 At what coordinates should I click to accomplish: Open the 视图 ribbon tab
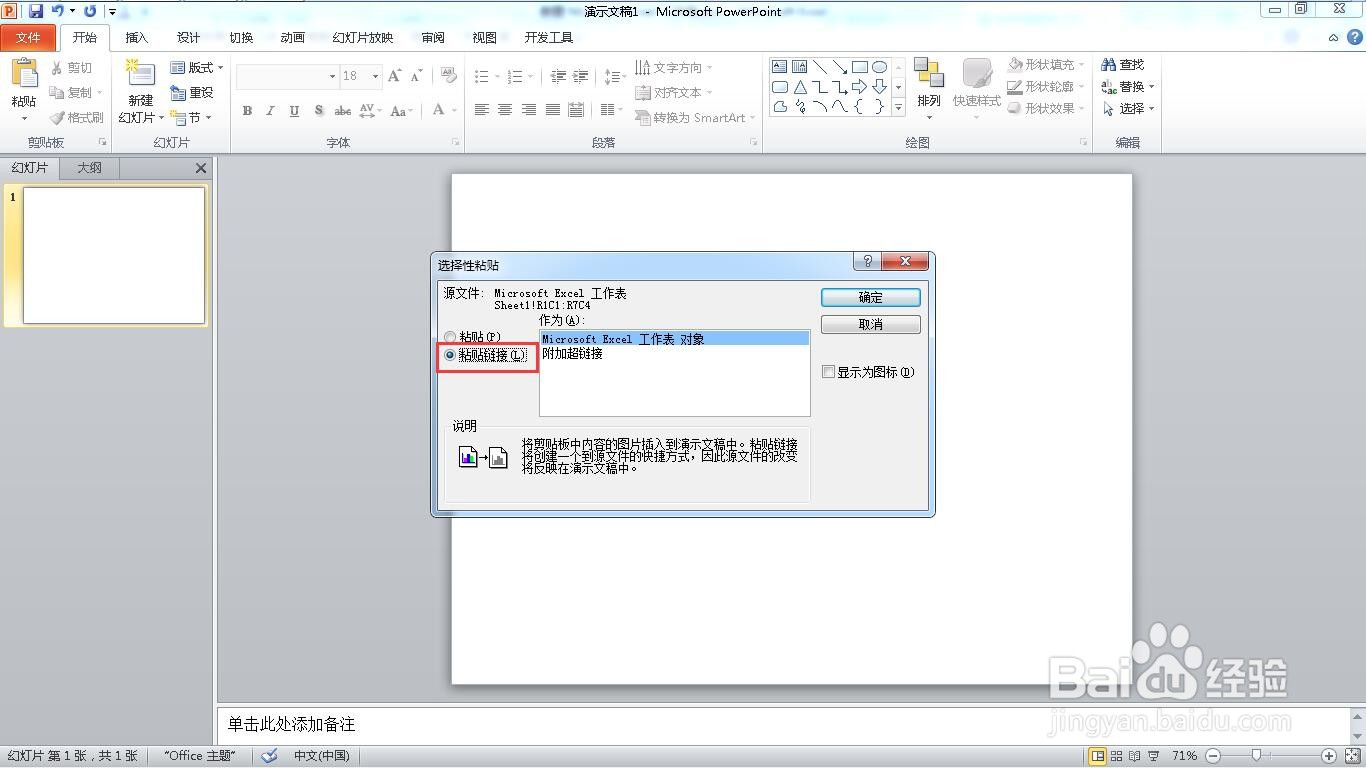[x=484, y=38]
